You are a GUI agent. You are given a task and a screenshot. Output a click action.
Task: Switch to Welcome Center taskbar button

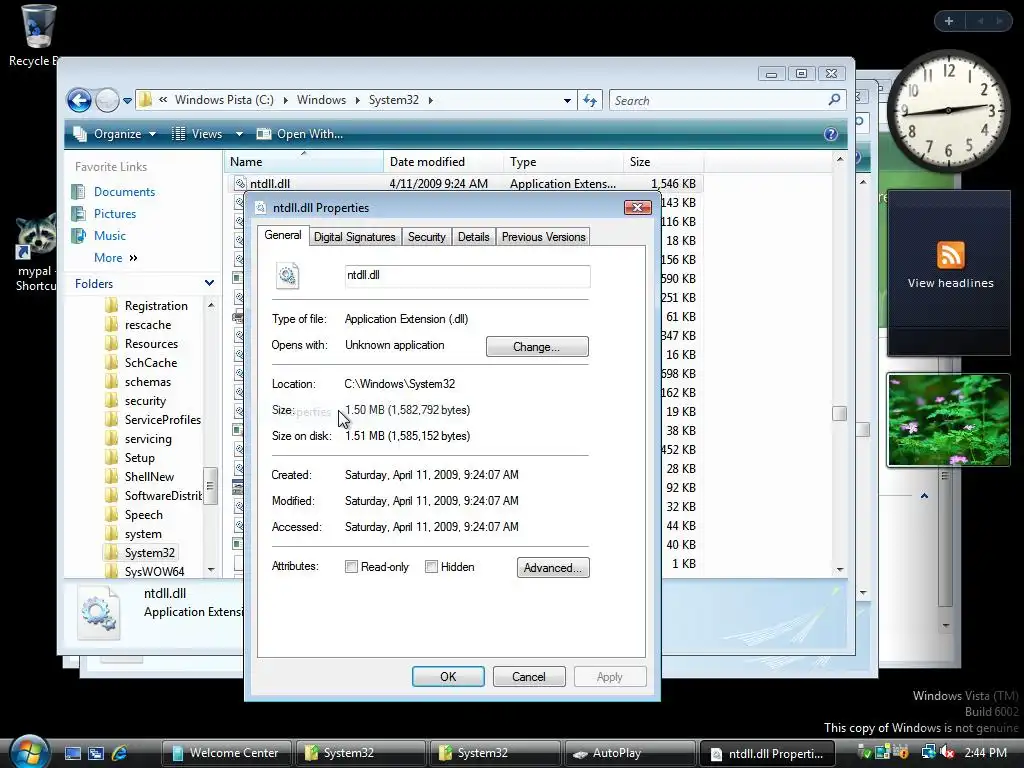click(x=226, y=753)
